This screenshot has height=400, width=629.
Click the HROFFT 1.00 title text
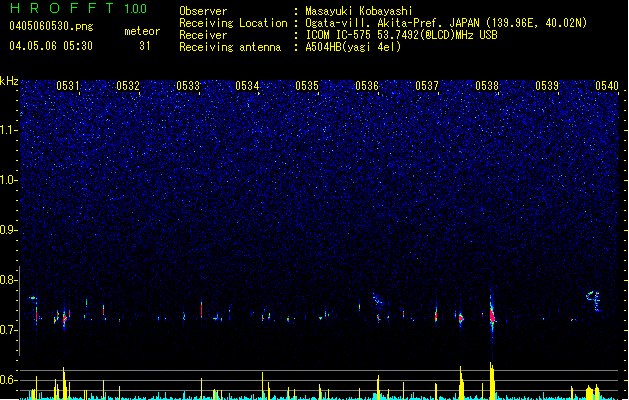coord(78,8)
